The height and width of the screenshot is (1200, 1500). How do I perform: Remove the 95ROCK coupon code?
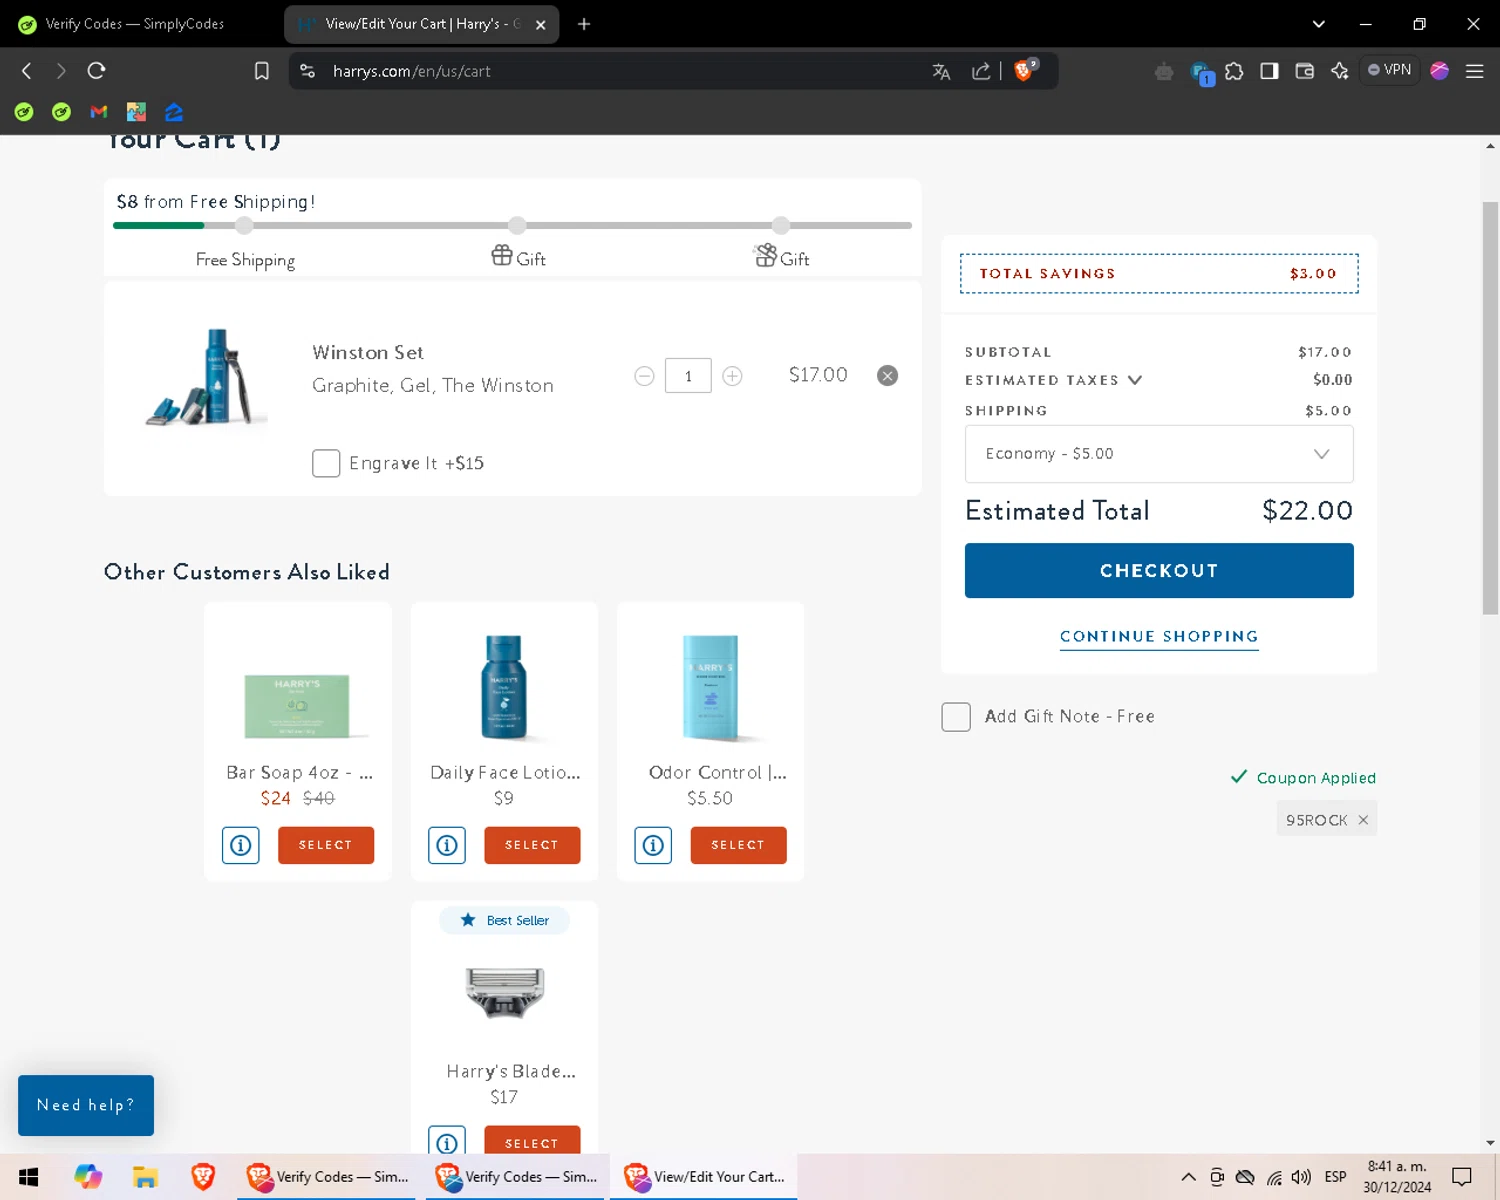pos(1363,820)
